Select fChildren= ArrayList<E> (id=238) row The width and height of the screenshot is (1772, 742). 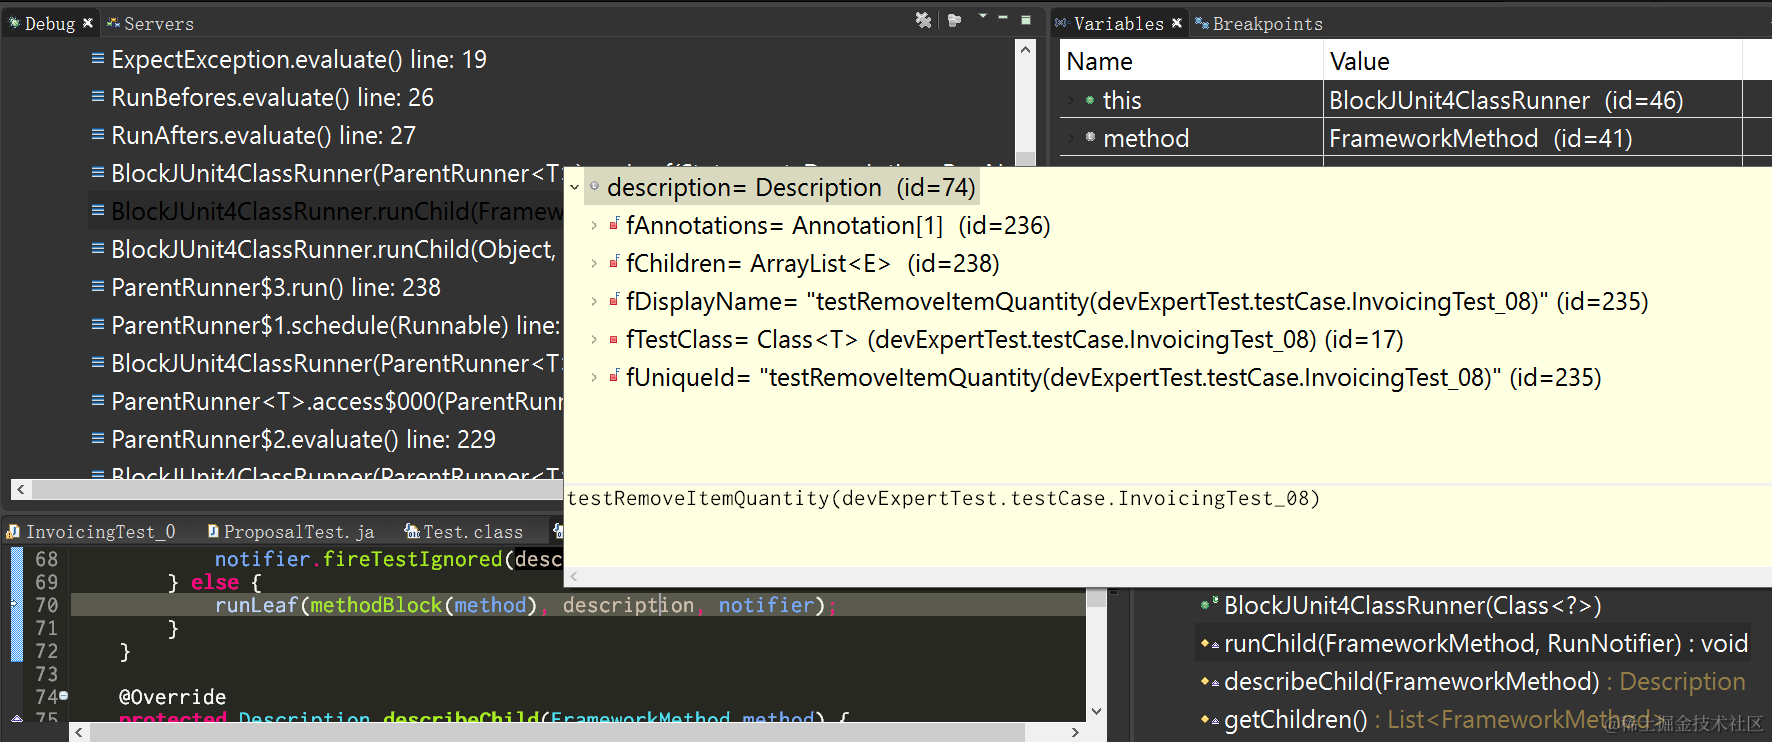coord(813,264)
